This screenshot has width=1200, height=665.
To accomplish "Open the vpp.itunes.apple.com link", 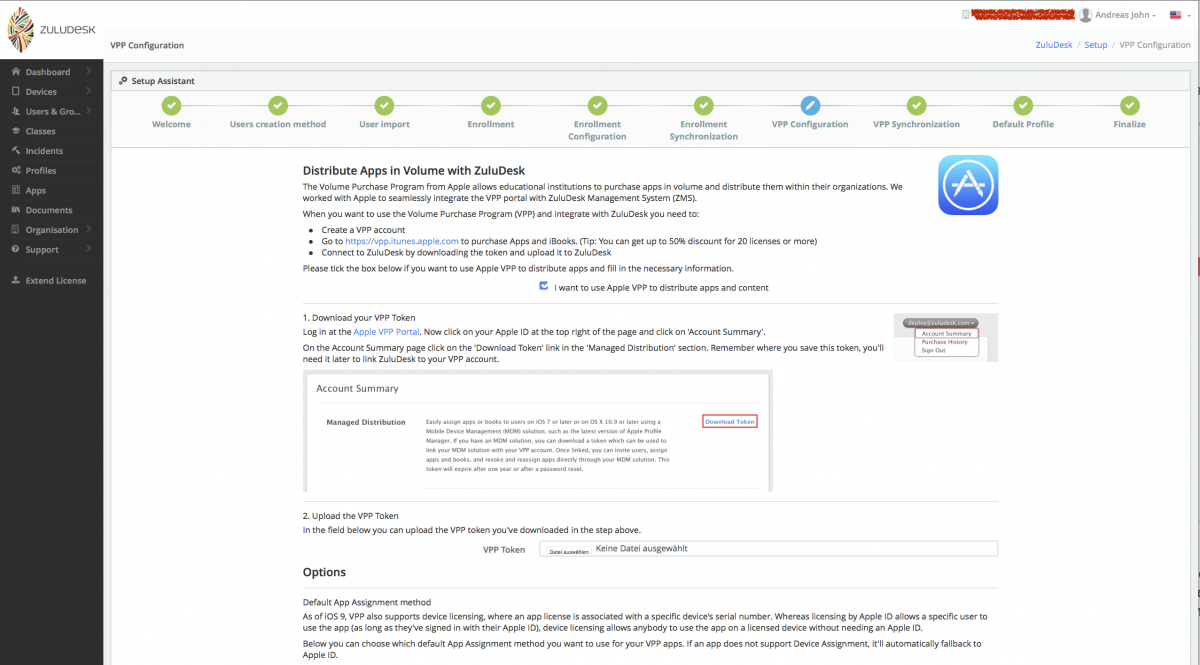I will (x=401, y=241).
